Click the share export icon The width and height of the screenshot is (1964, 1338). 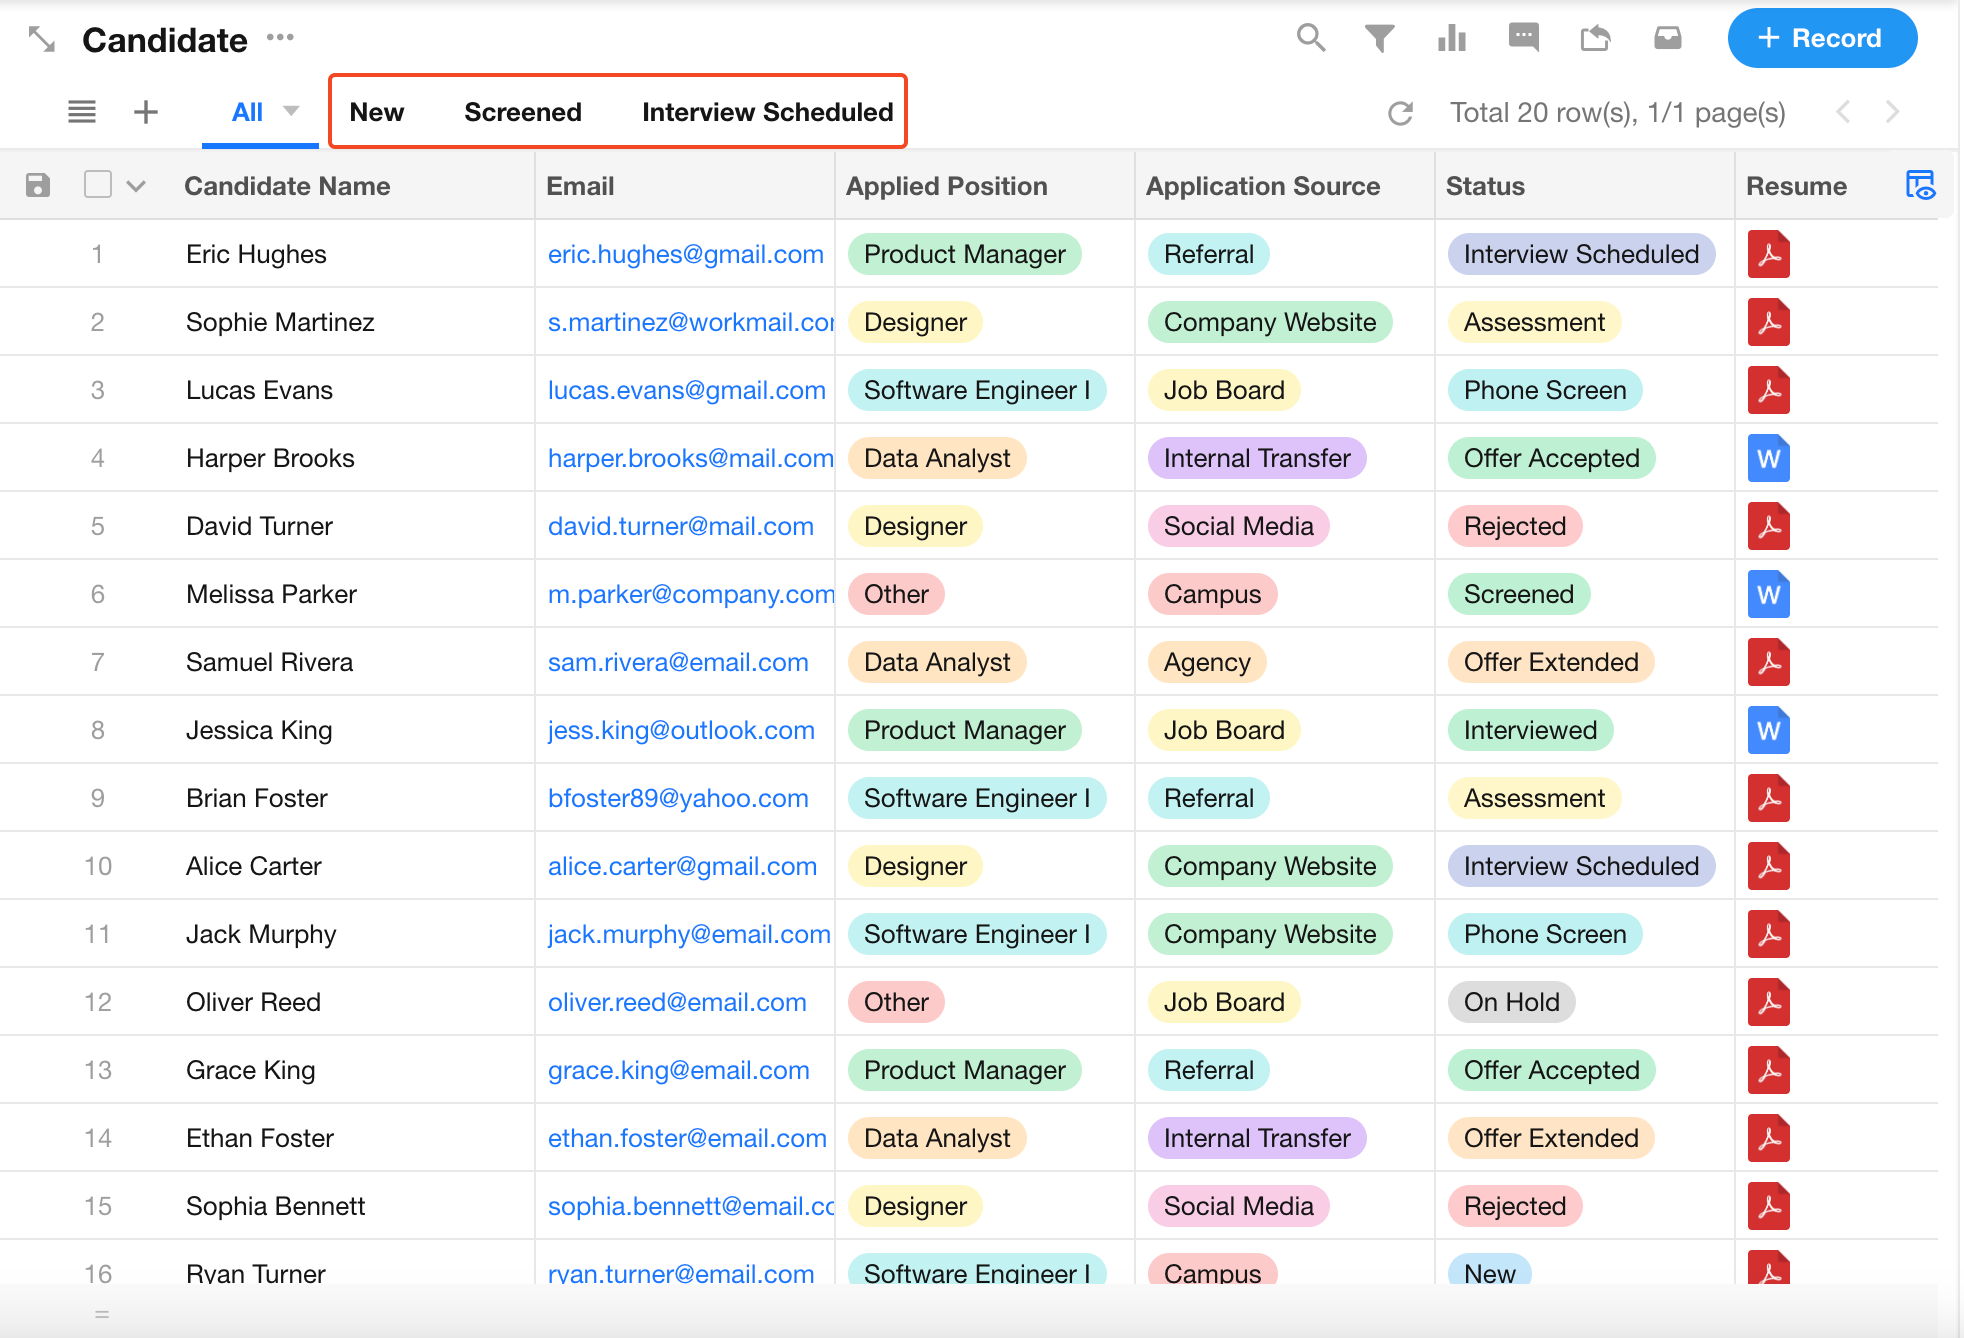point(1595,38)
